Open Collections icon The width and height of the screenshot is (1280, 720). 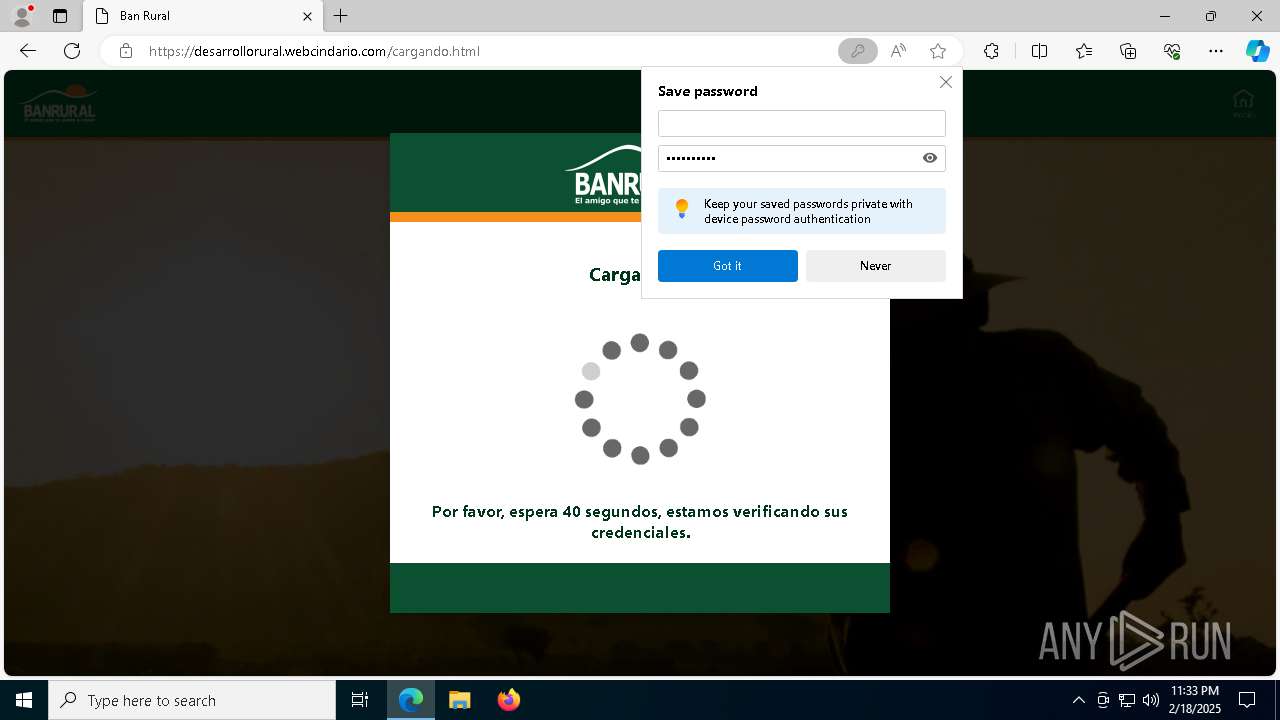(1128, 51)
